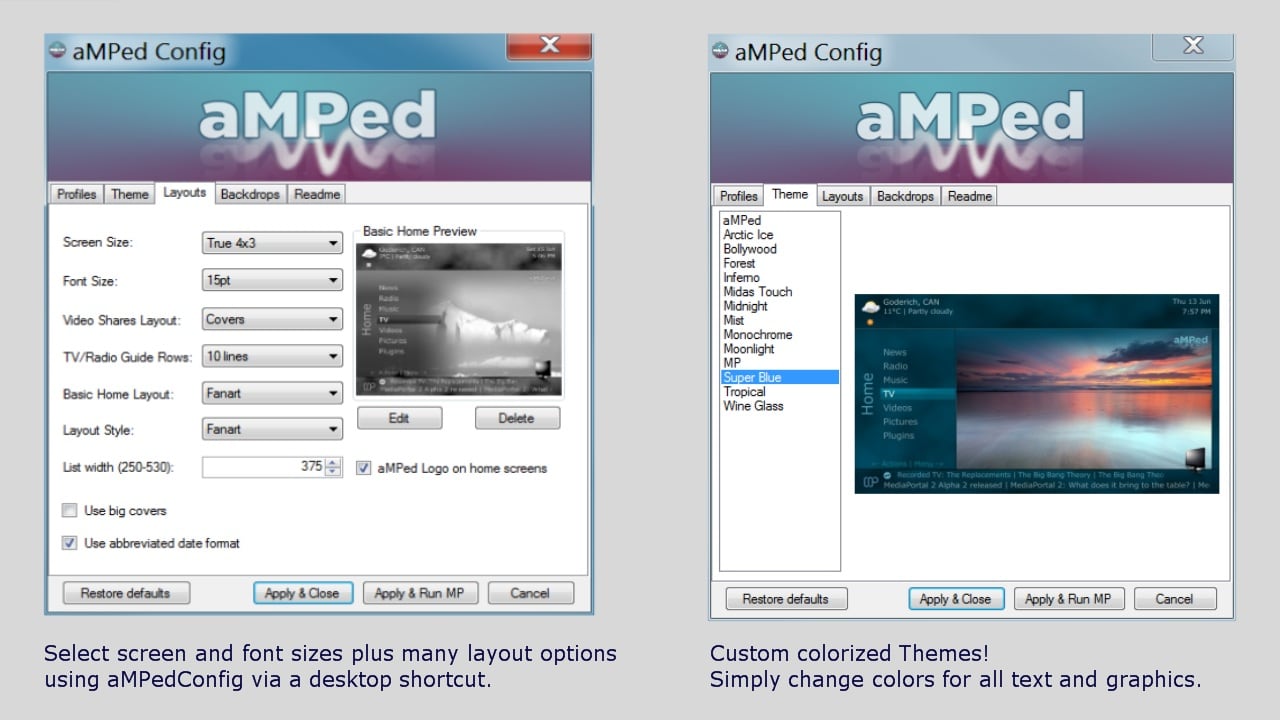Click app icon in Layouts window title bar

[58, 50]
